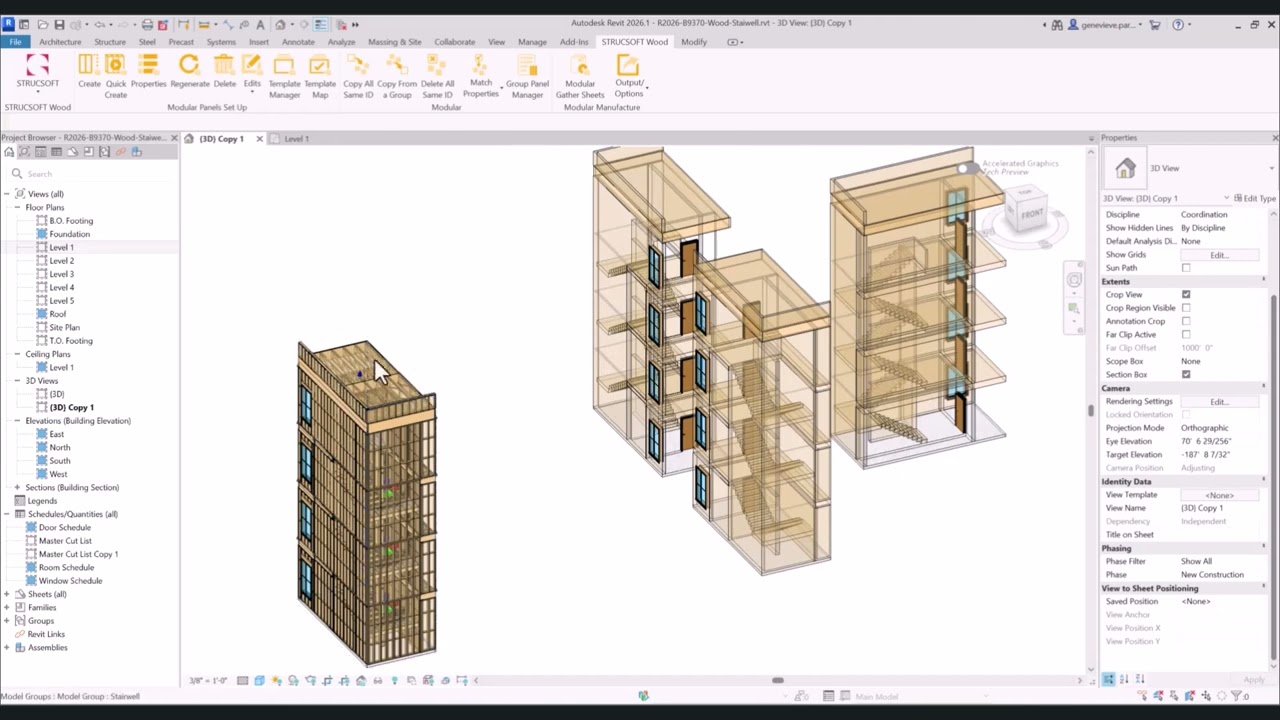Viewport: 1280px width, 720px height.
Task: Open Output/Options dropdown tool
Action: [x=629, y=76]
